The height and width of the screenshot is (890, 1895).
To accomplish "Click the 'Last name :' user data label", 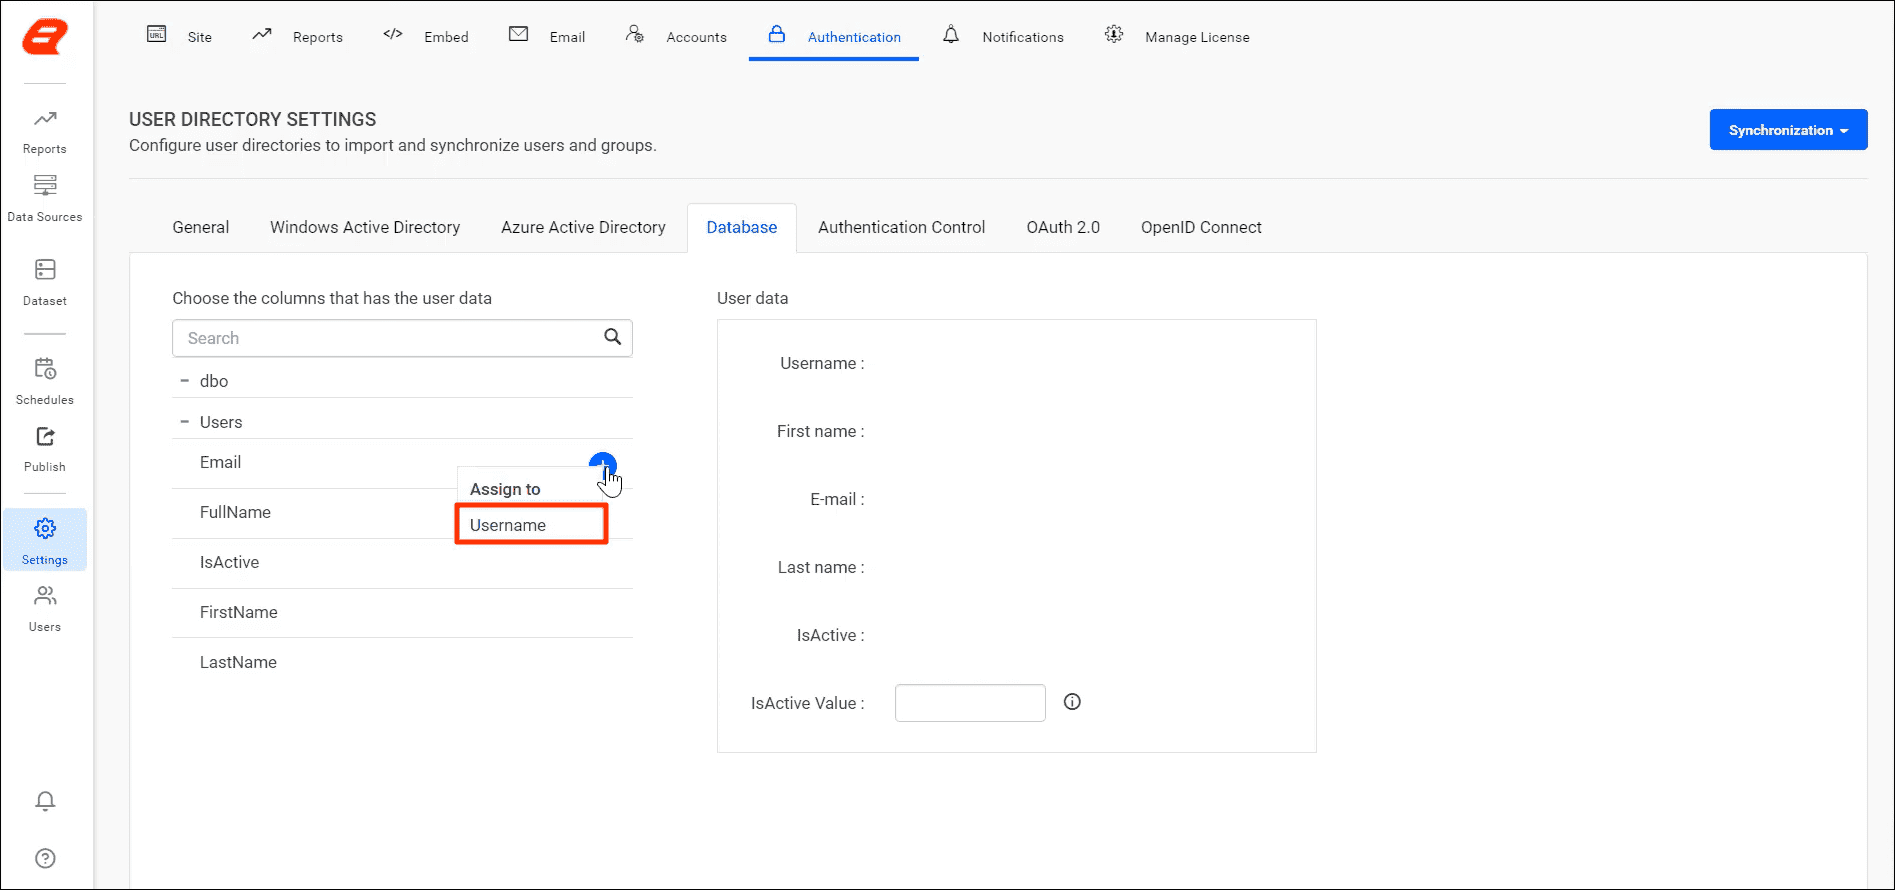I will click(821, 567).
